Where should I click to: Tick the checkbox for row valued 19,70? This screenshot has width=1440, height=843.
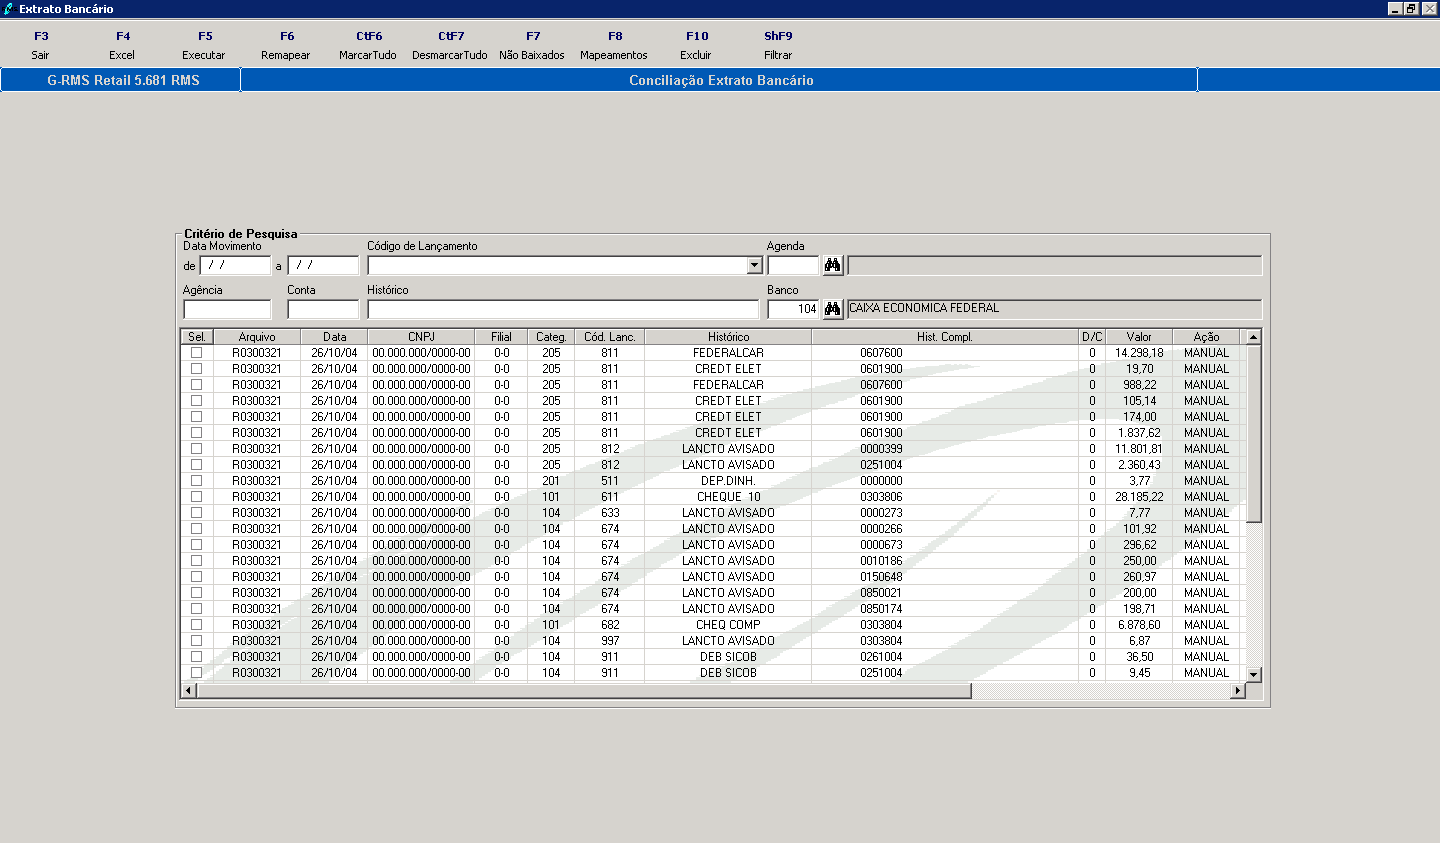(x=196, y=368)
